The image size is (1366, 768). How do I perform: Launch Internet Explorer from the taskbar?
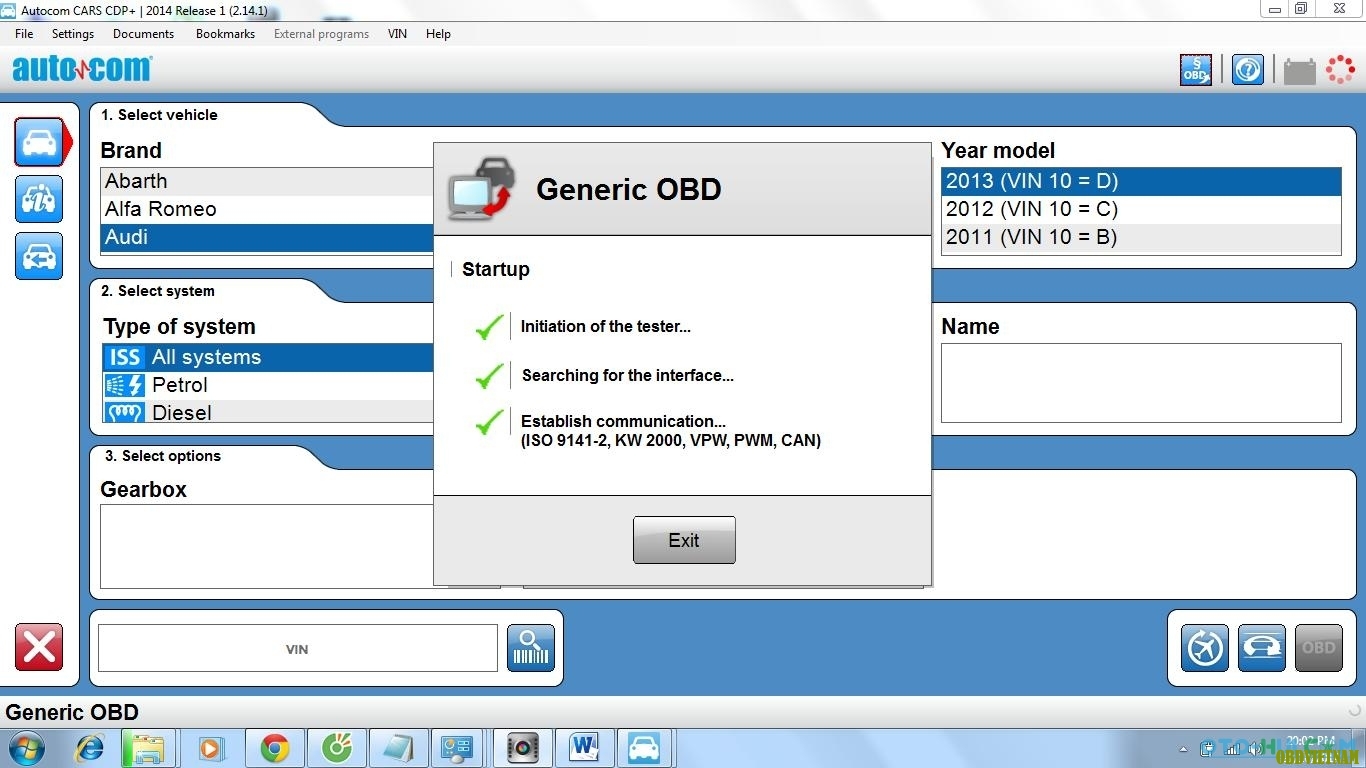[90, 748]
